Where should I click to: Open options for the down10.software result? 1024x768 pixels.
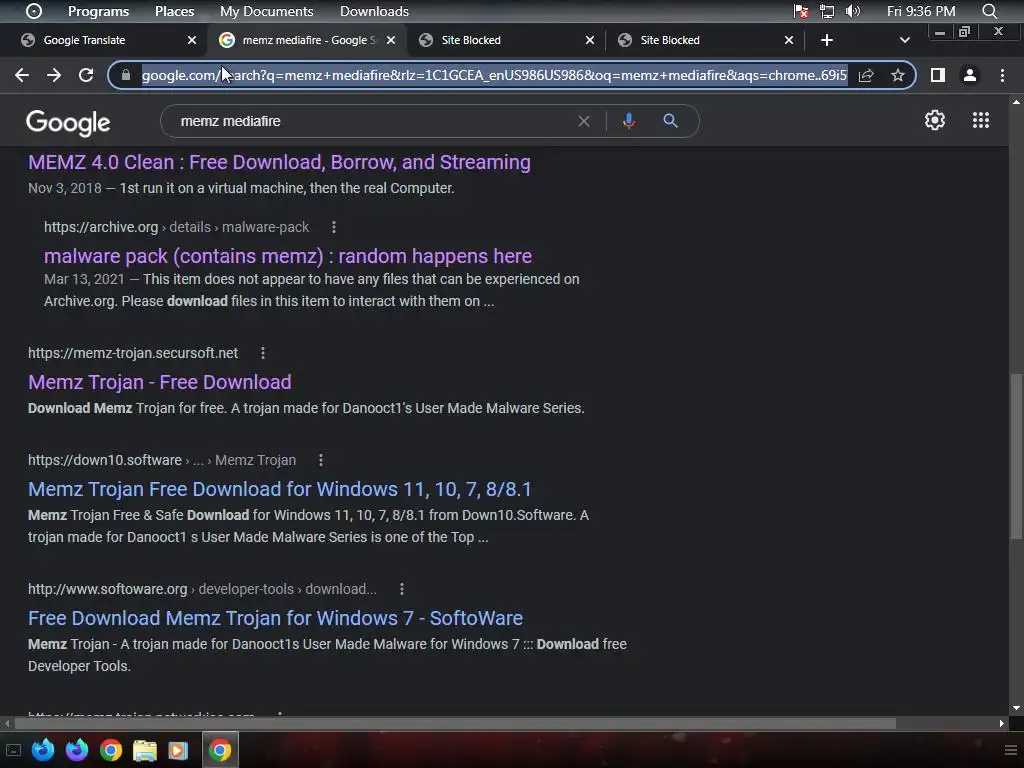click(321, 460)
